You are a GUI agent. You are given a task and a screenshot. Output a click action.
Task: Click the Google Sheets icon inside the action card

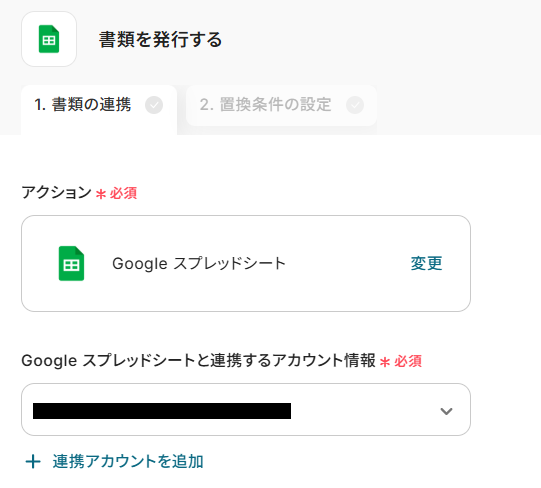coord(71,263)
